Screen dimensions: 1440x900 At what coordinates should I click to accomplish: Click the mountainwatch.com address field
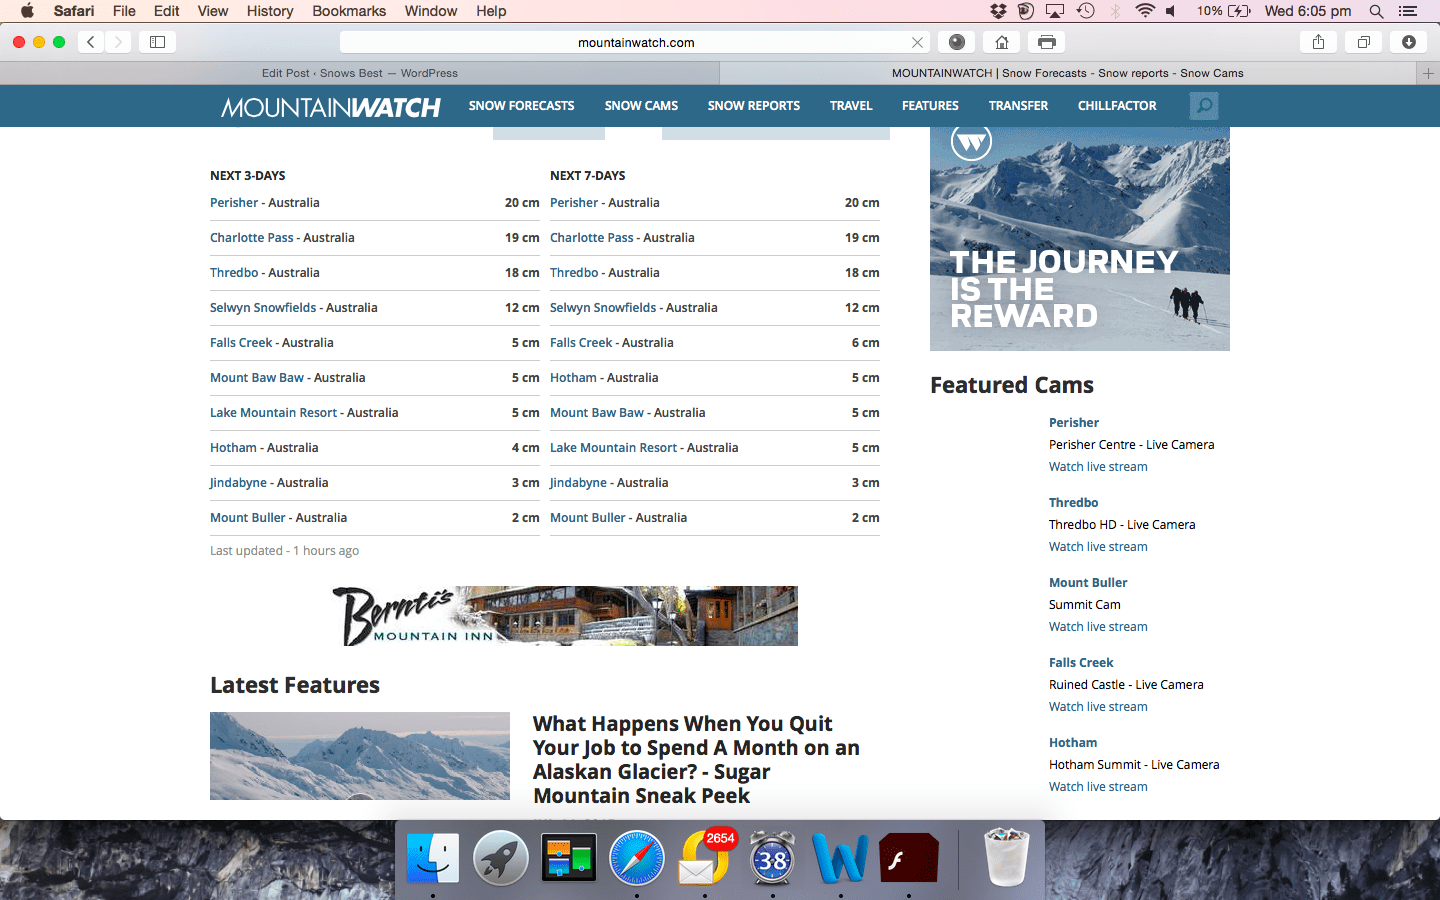(x=636, y=42)
